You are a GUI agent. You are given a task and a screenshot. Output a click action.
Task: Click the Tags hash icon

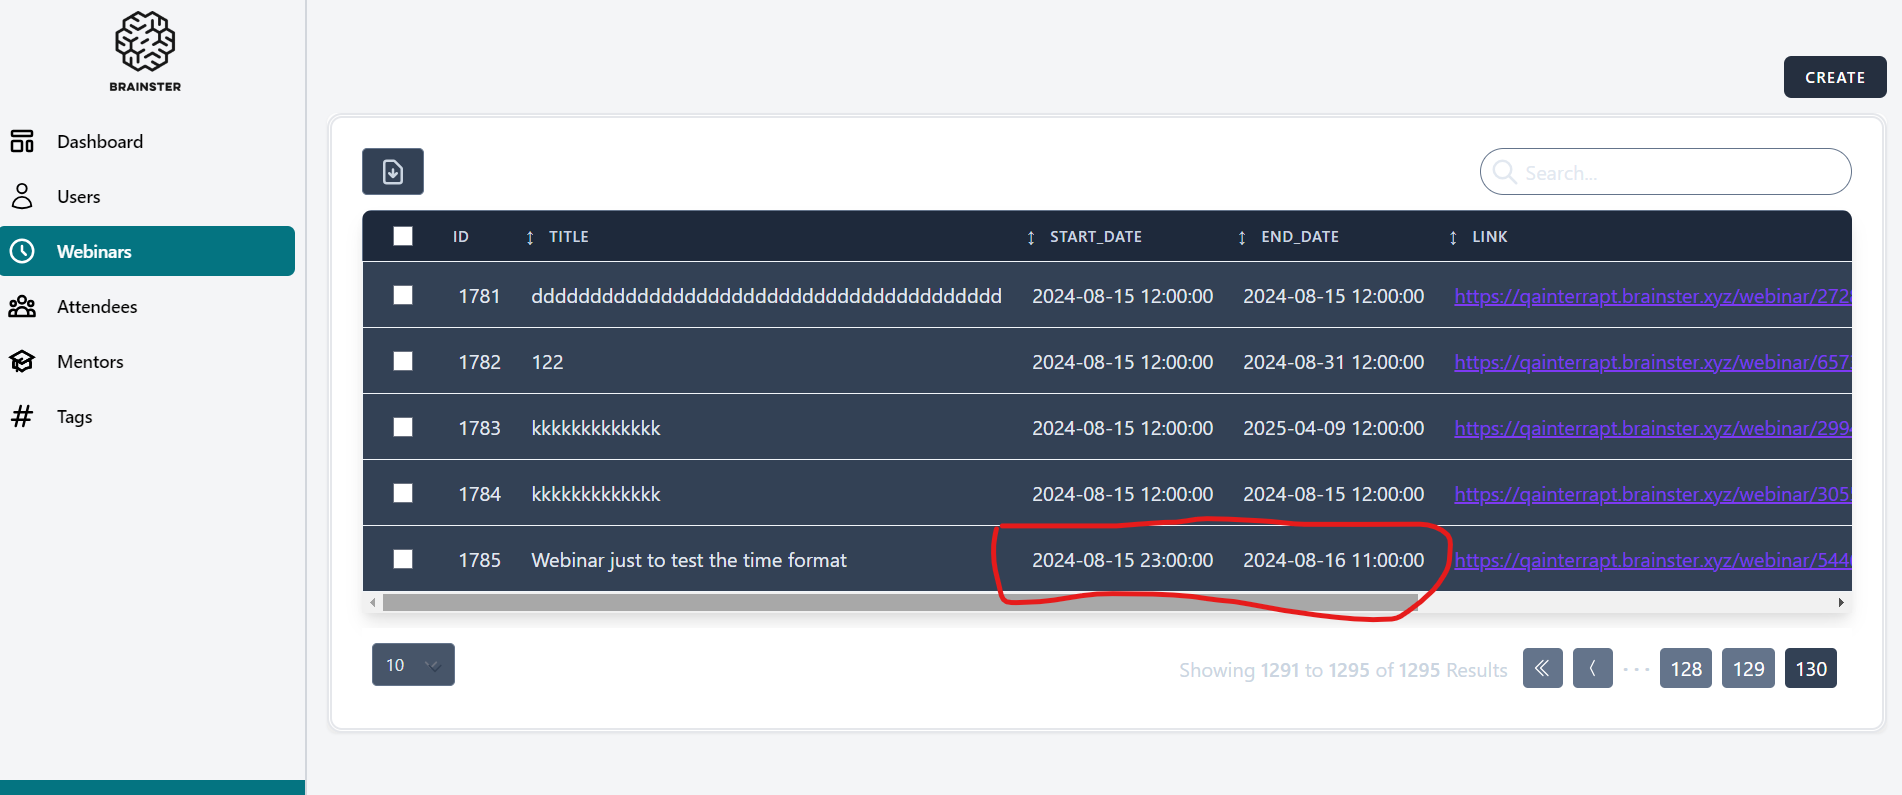(x=22, y=417)
